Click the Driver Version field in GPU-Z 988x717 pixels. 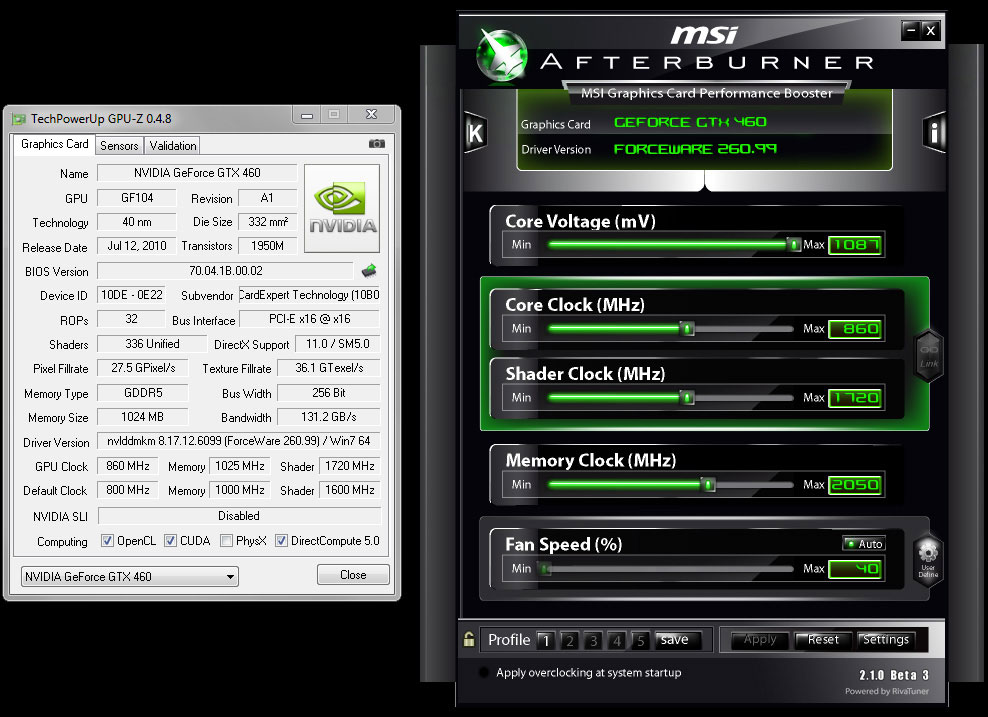tap(239, 441)
